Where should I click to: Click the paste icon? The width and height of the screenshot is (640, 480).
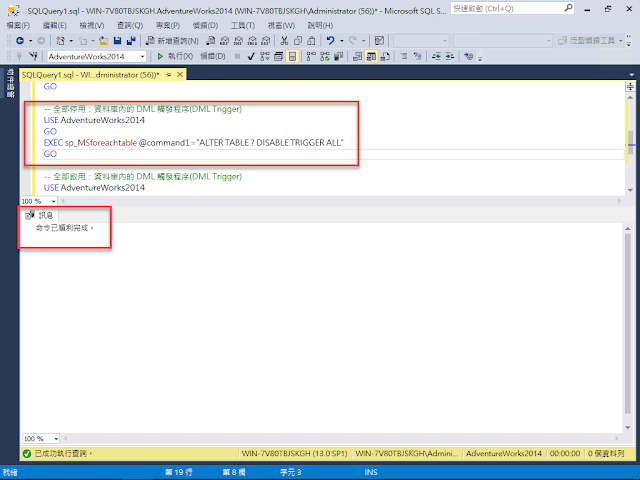311,40
